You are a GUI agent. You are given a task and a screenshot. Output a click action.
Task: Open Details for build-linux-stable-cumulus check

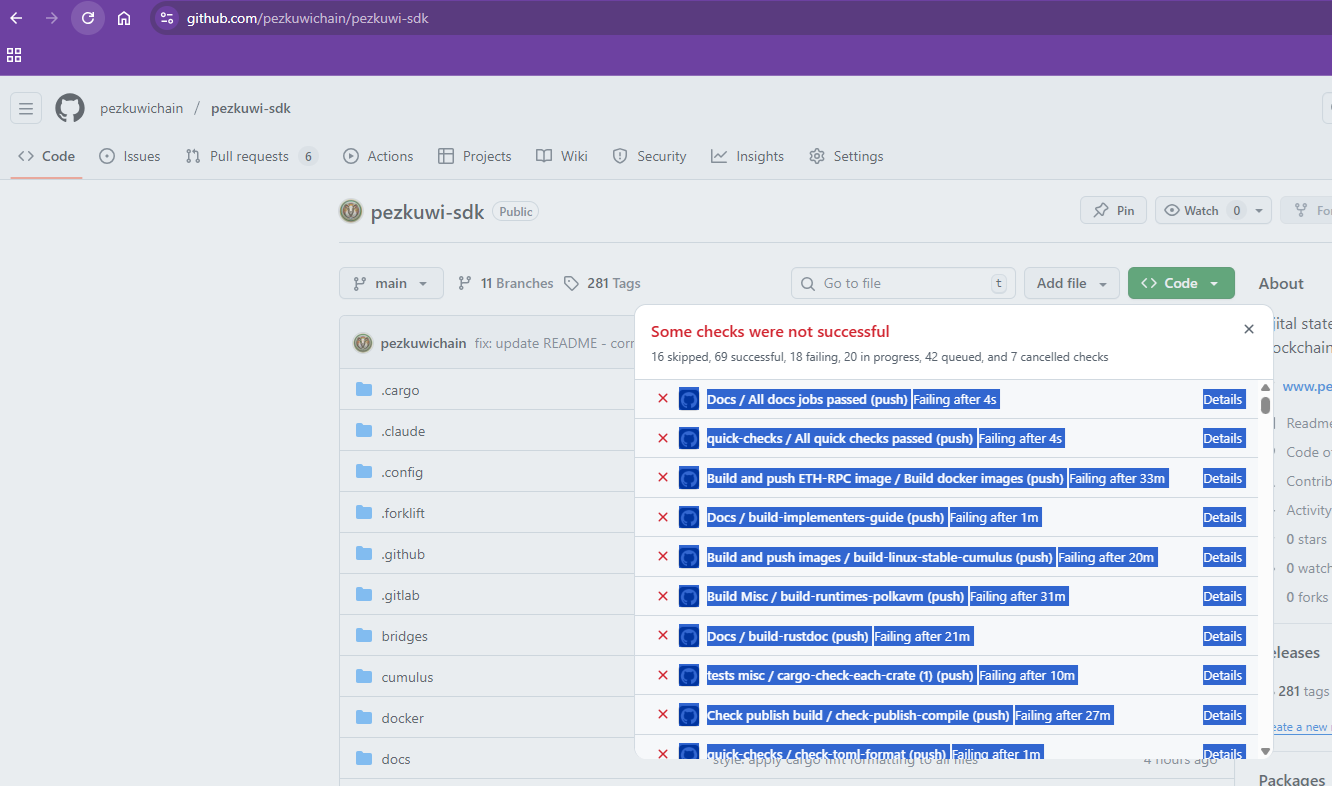click(1223, 557)
